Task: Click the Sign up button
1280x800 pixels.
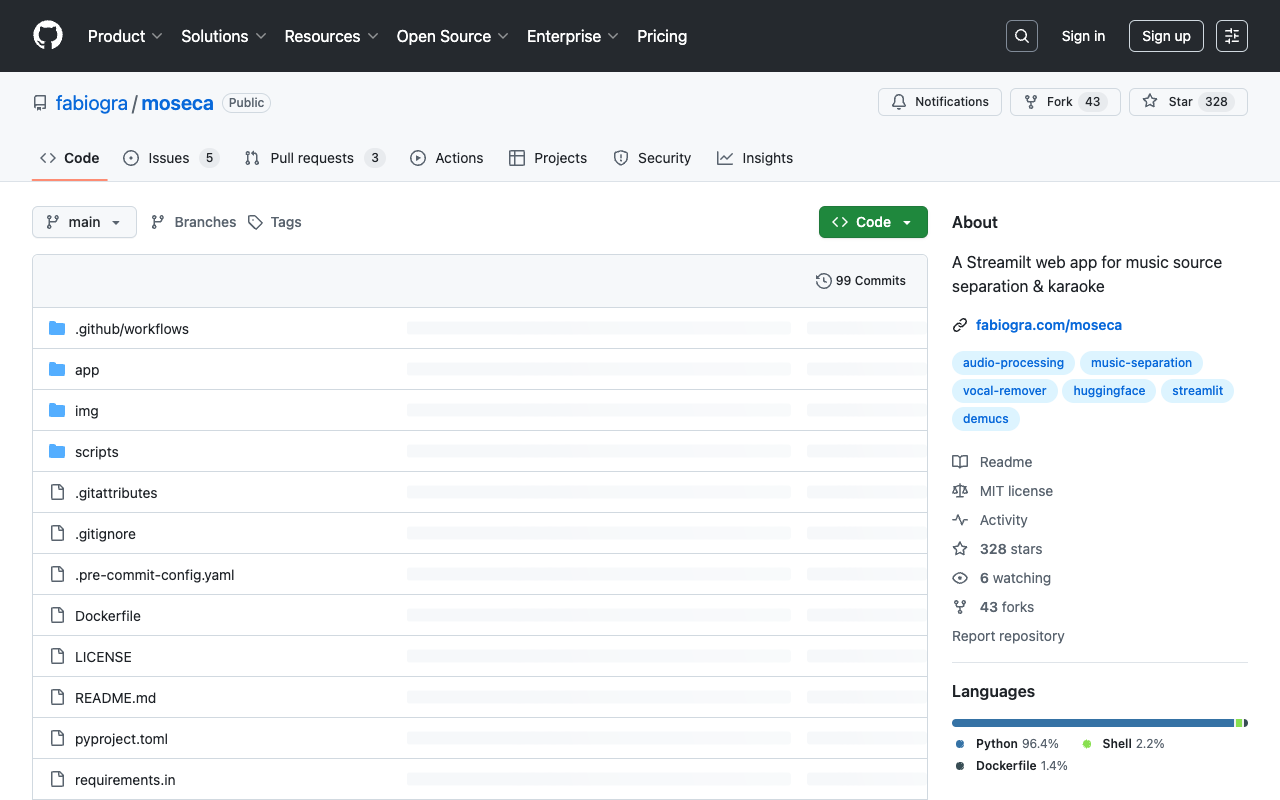Action: pyautogui.click(x=1166, y=36)
